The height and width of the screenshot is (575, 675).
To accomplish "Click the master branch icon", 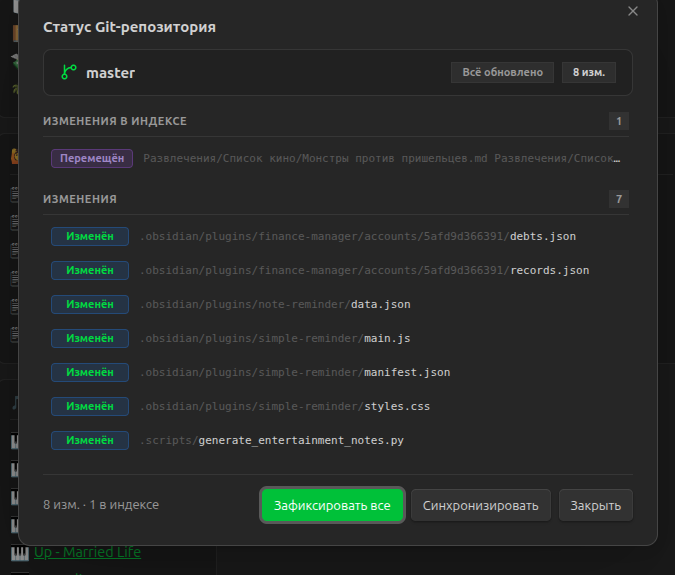I will coord(68,72).
